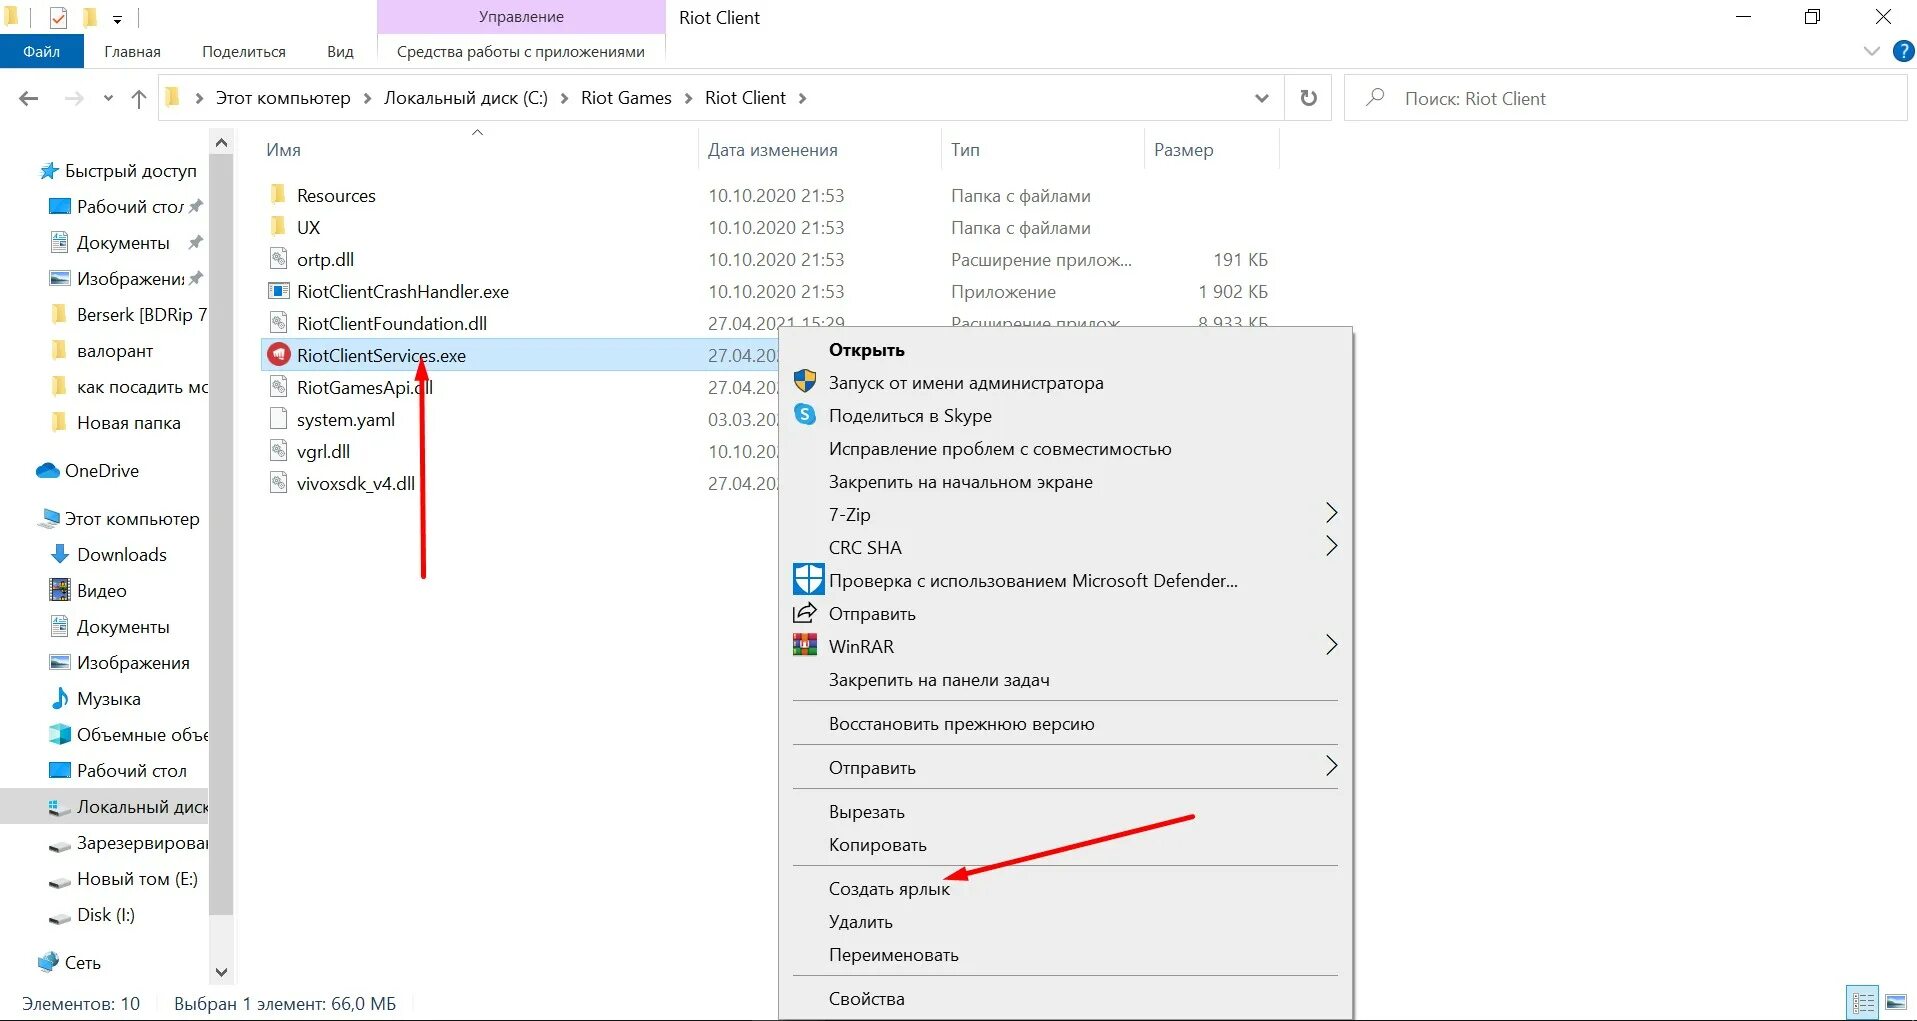Choose Закрепить на панели задач

939,679
